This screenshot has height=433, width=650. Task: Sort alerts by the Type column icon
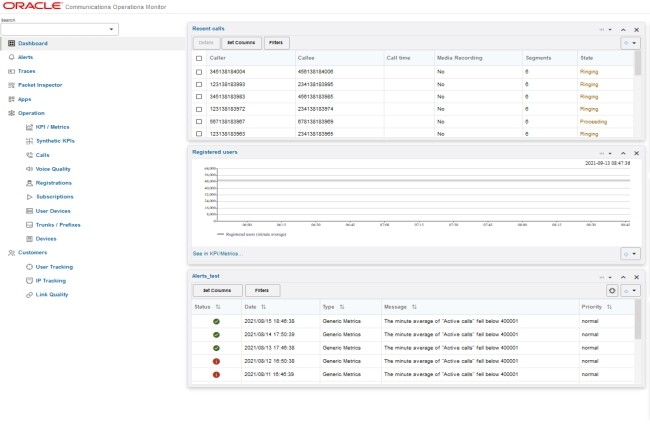click(342, 307)
